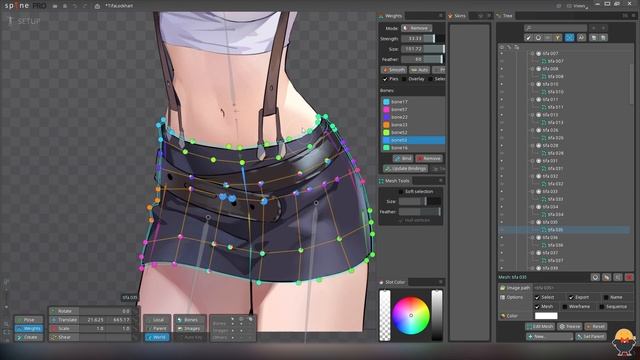Toggle the Pies checkbox
This screenshot has height=360, width=640.
[x=385, y=79]
